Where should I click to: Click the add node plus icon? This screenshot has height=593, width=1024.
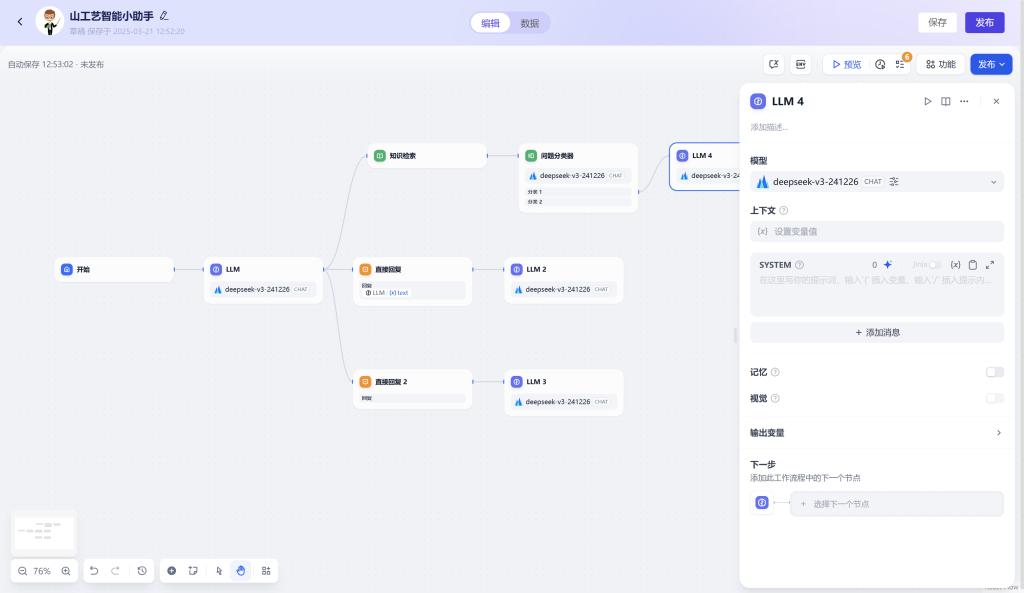pyautogui.click(x=171, y=570)
